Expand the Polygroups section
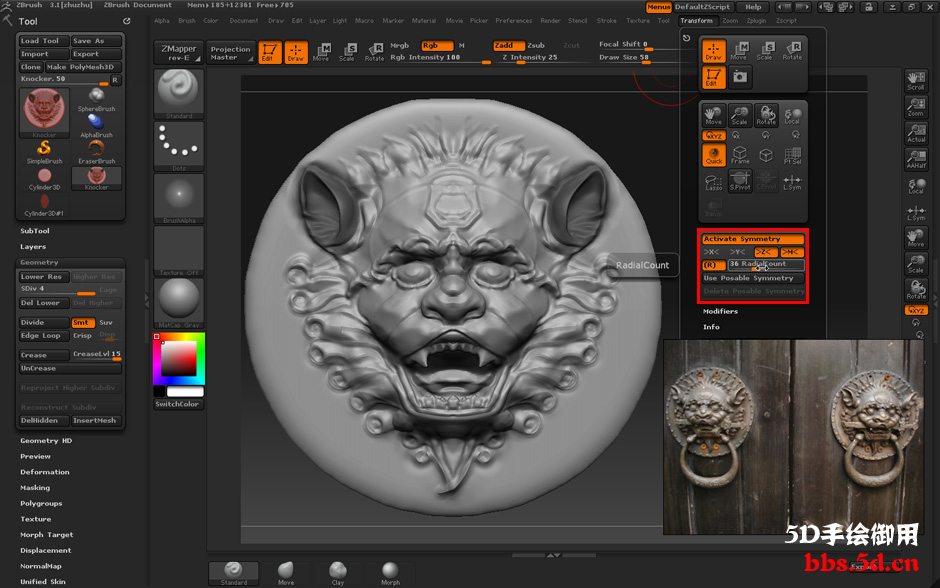Screen dimensions: 940x588 tap(41, 503)
